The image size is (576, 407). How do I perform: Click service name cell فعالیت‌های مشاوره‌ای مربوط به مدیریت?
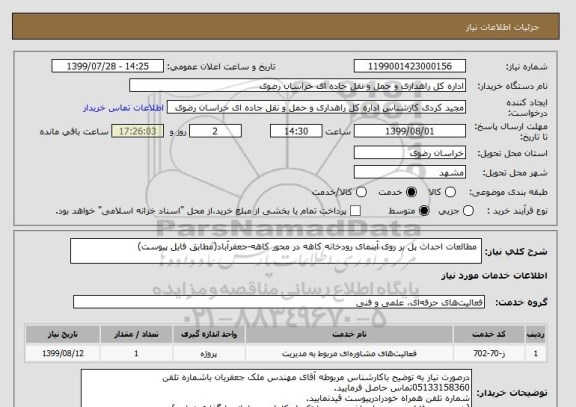(349, 353)
